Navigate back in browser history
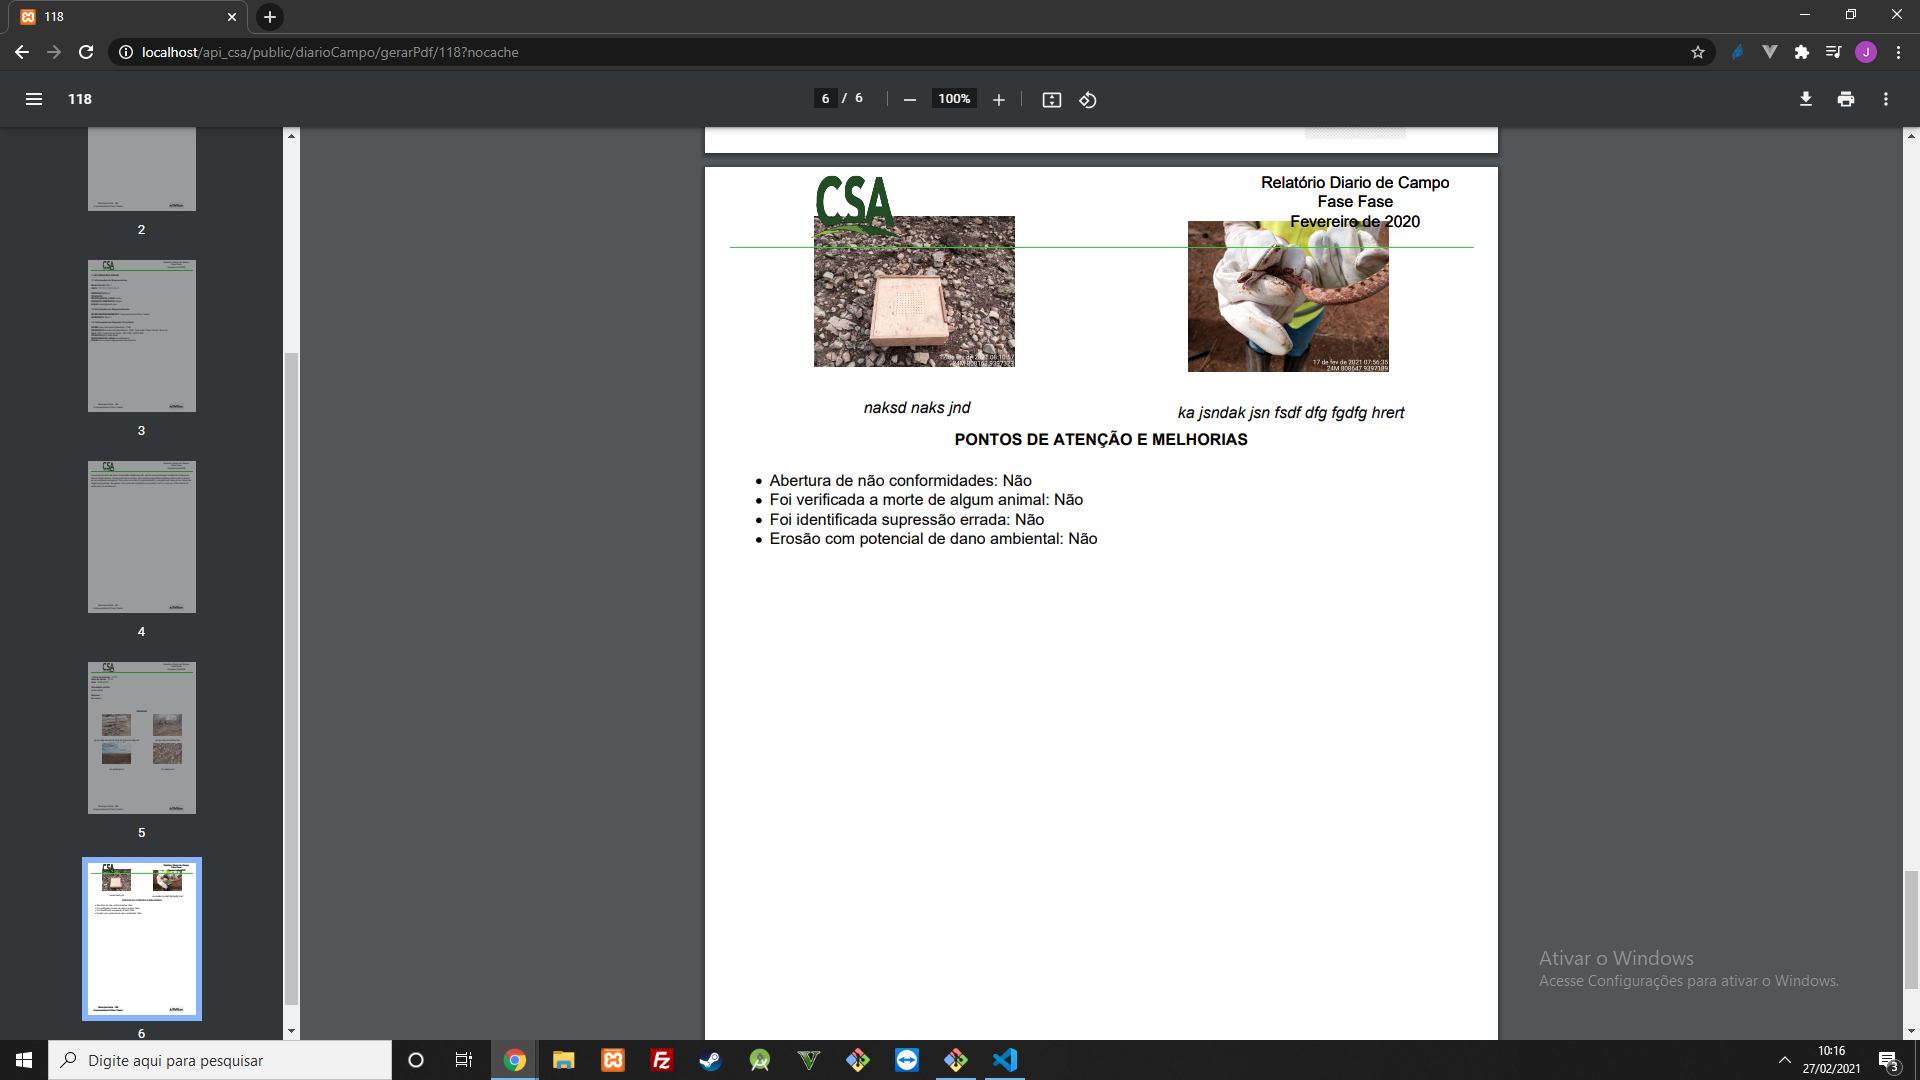The width and height of the screenshot is (1920, 1080). pyautogui.click(x=22, y=52)
